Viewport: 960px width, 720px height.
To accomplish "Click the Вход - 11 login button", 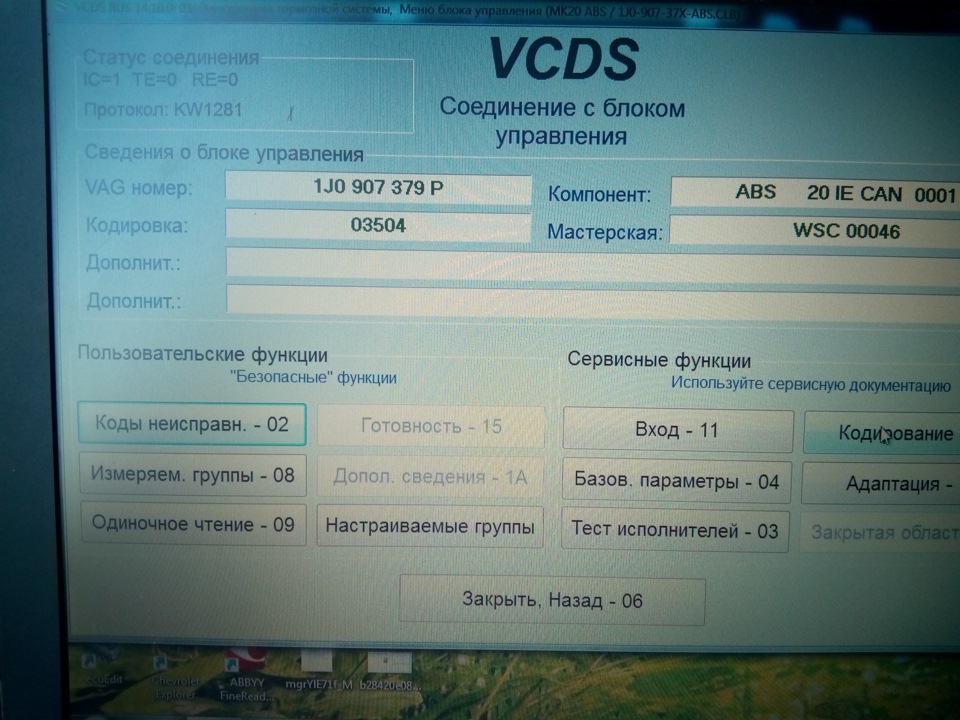I will click(678, 430).
